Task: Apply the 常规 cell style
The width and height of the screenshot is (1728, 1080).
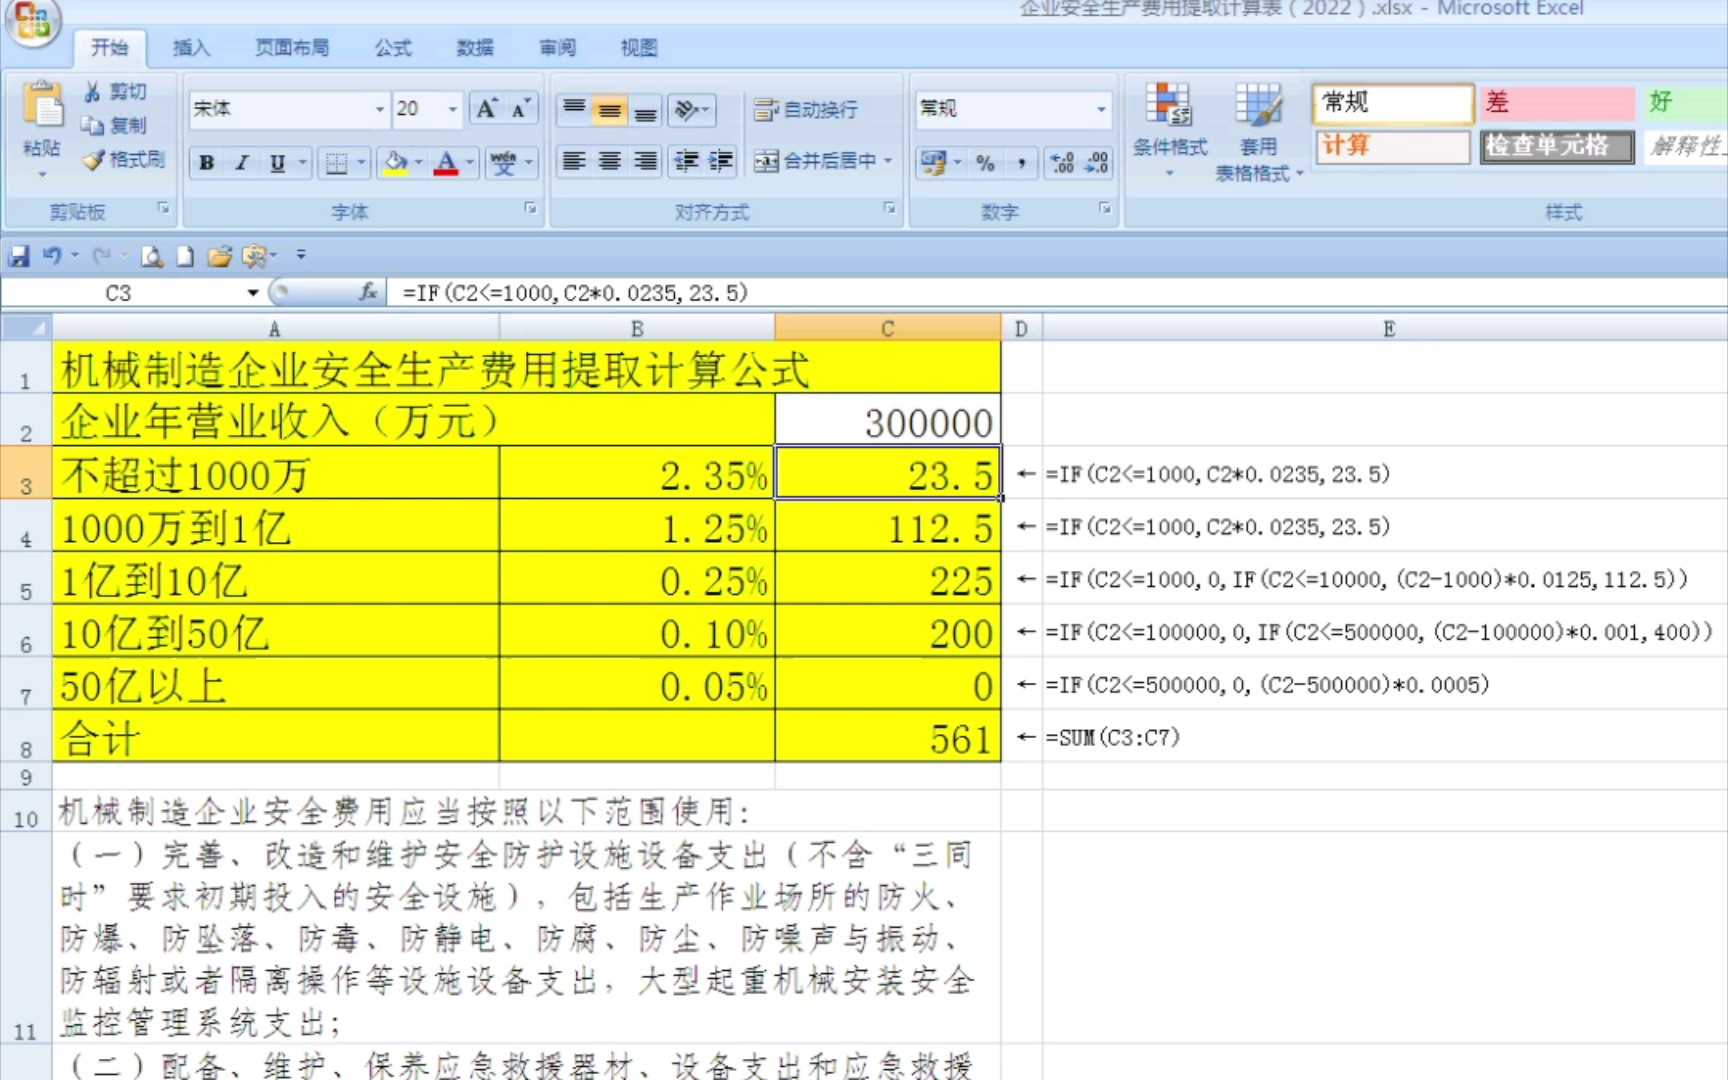Action: [1393, 102]
